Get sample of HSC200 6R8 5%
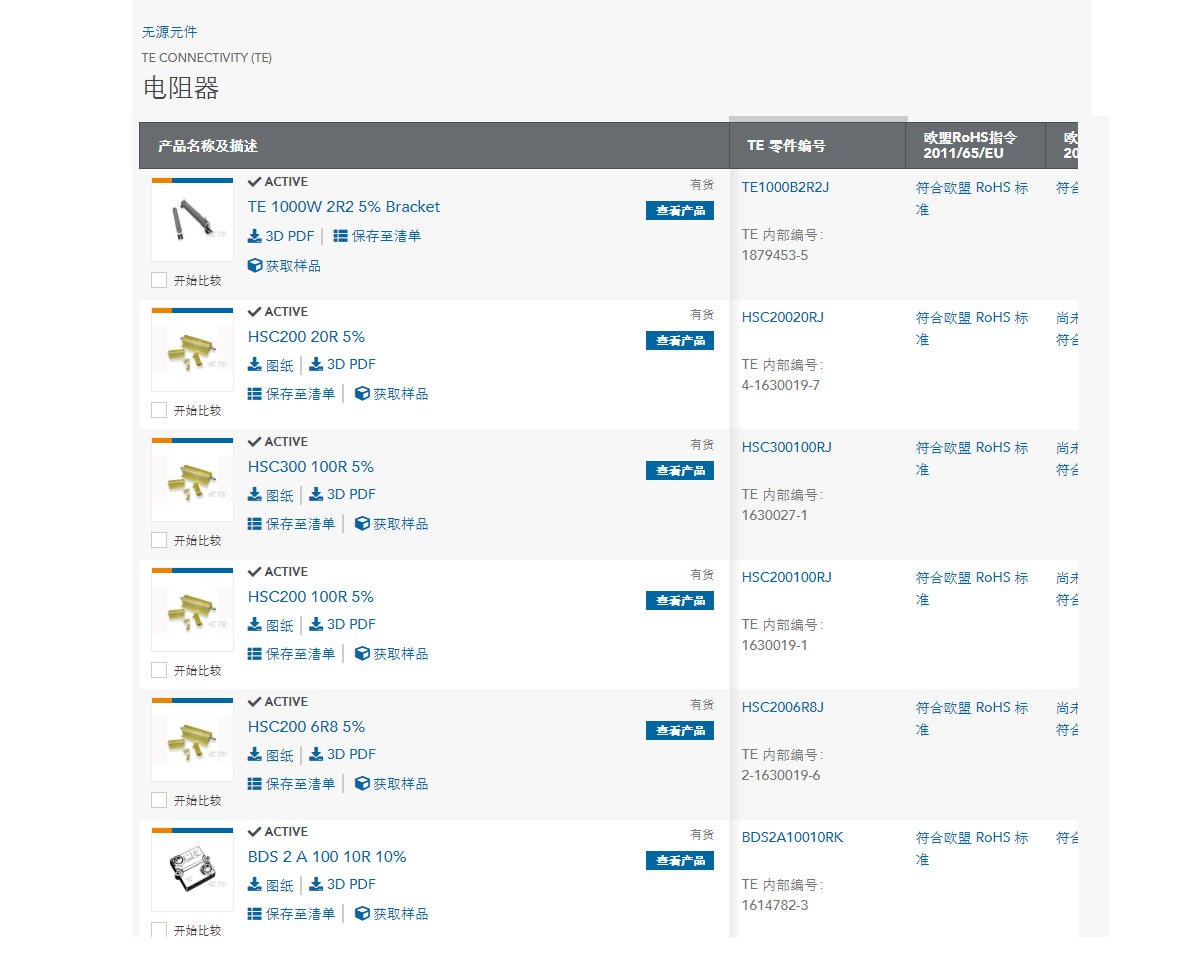1200x958 pixels. point(392,784)
